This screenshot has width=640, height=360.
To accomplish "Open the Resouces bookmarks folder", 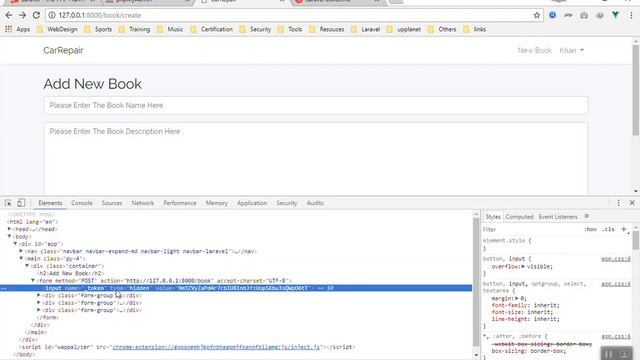I will tap(327, 29).
